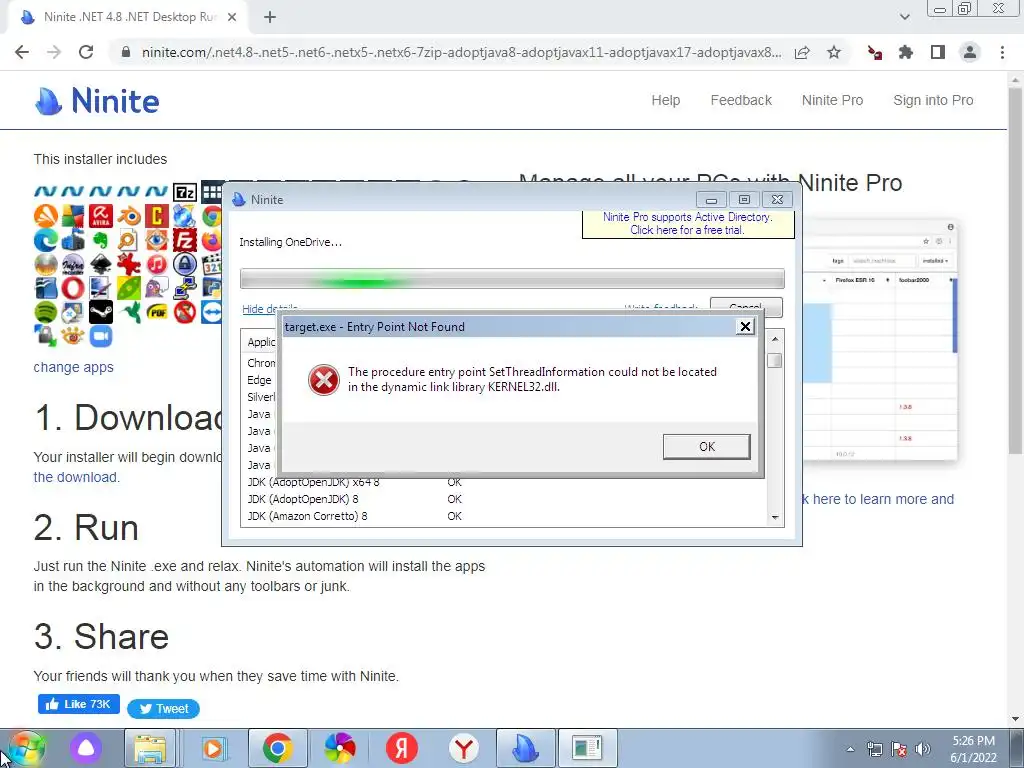Click the Pidgin purple bird icon
This screenshot has width=1024, height=768.
157,288
